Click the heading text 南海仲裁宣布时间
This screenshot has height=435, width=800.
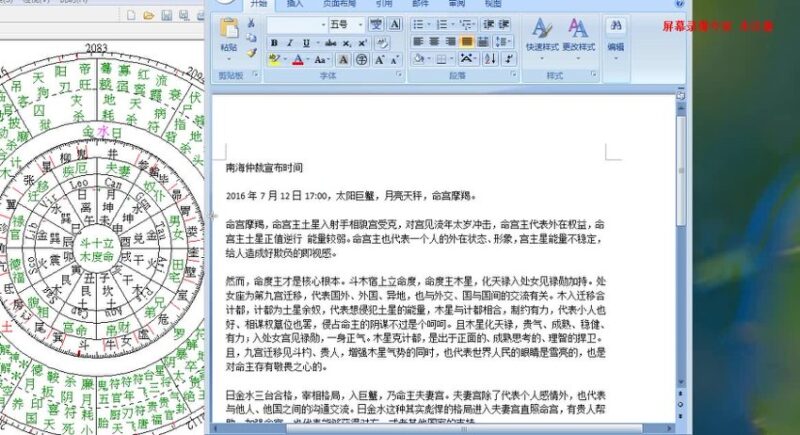[264, 167]
